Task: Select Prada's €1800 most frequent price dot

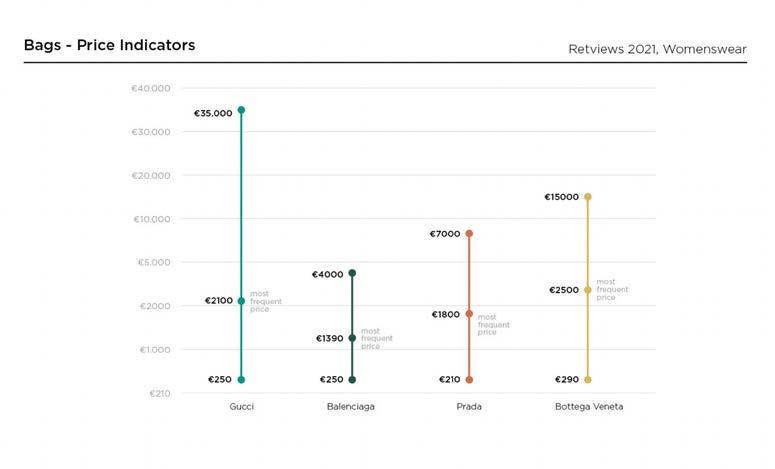Action: click(469, 314)
